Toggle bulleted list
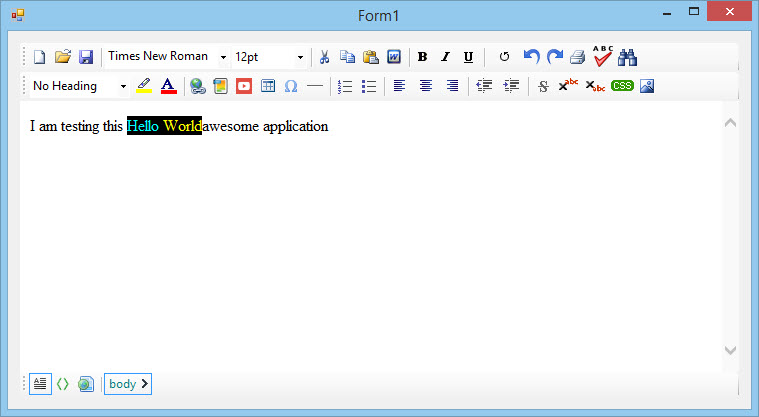Viewport: 759px width, 417px height. [x=369, y=86]
